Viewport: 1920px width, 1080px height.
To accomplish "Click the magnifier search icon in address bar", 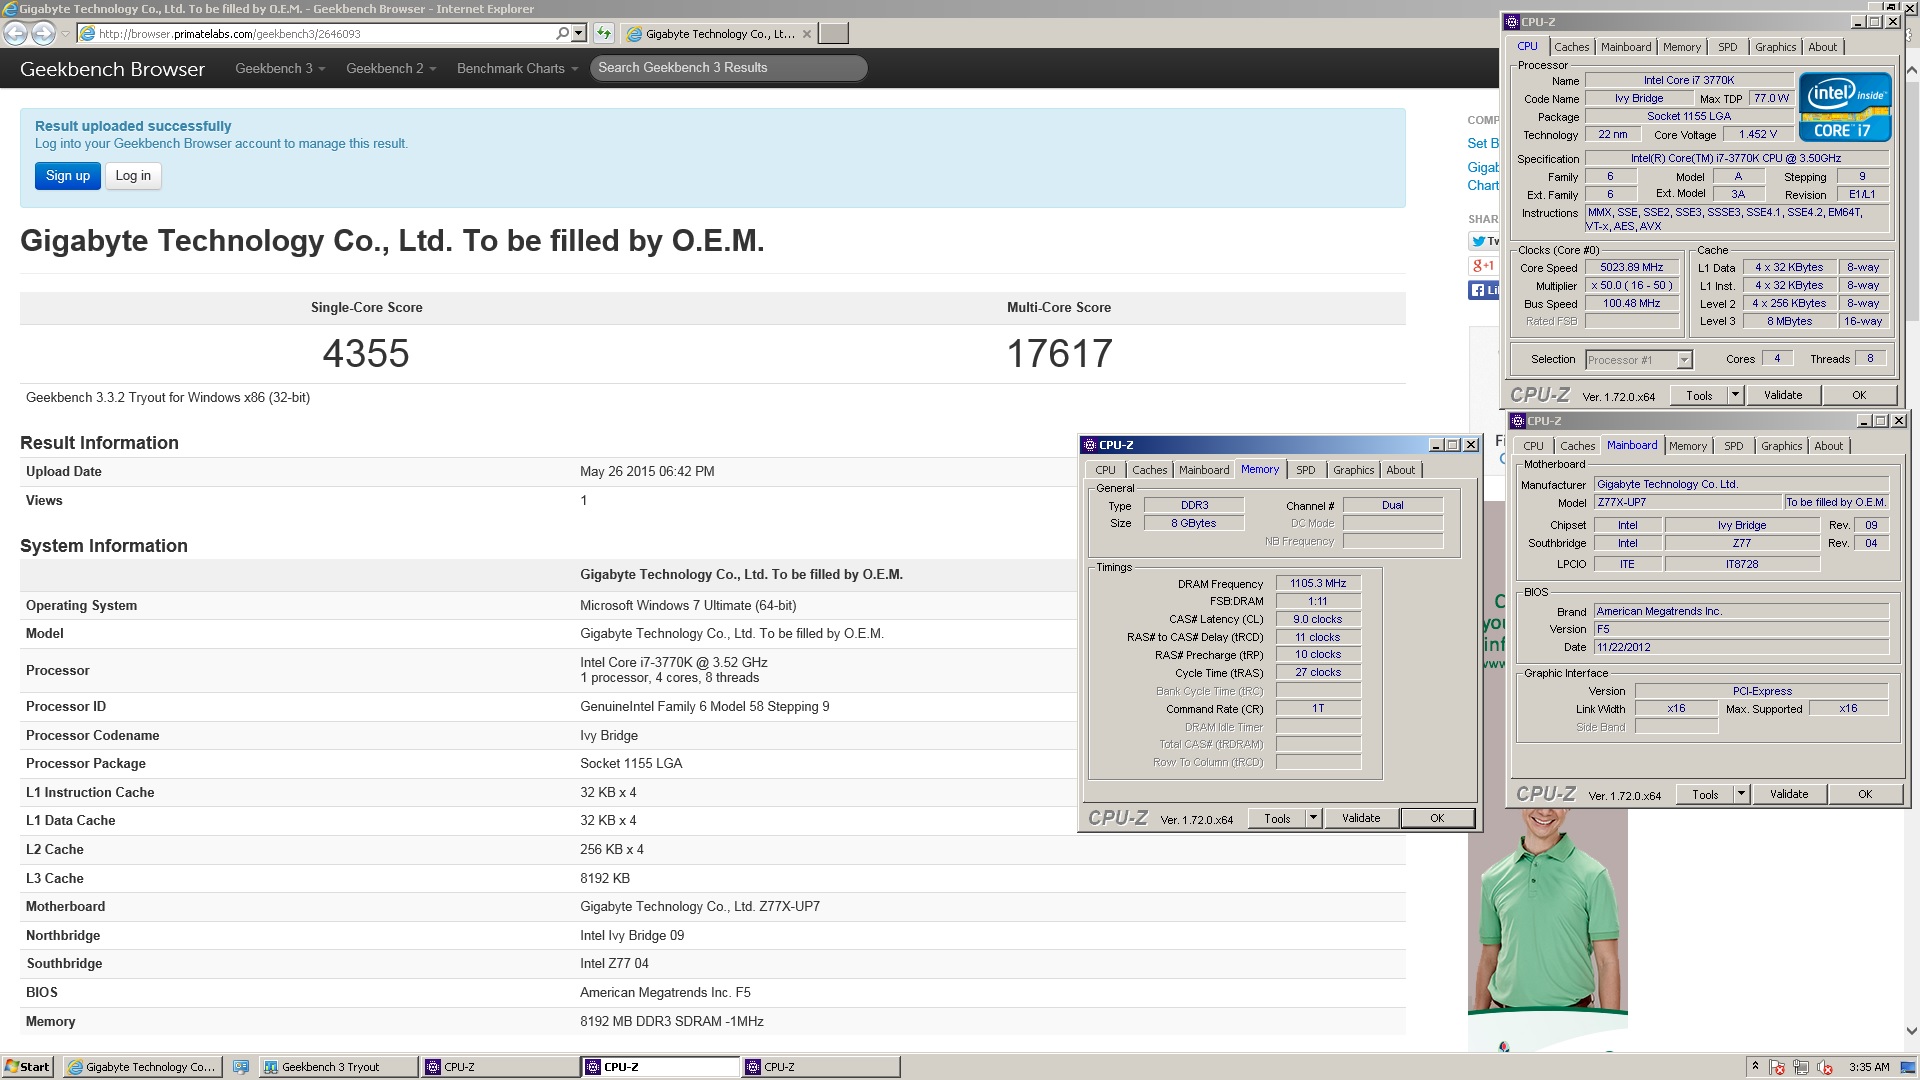I will point(562,33).
